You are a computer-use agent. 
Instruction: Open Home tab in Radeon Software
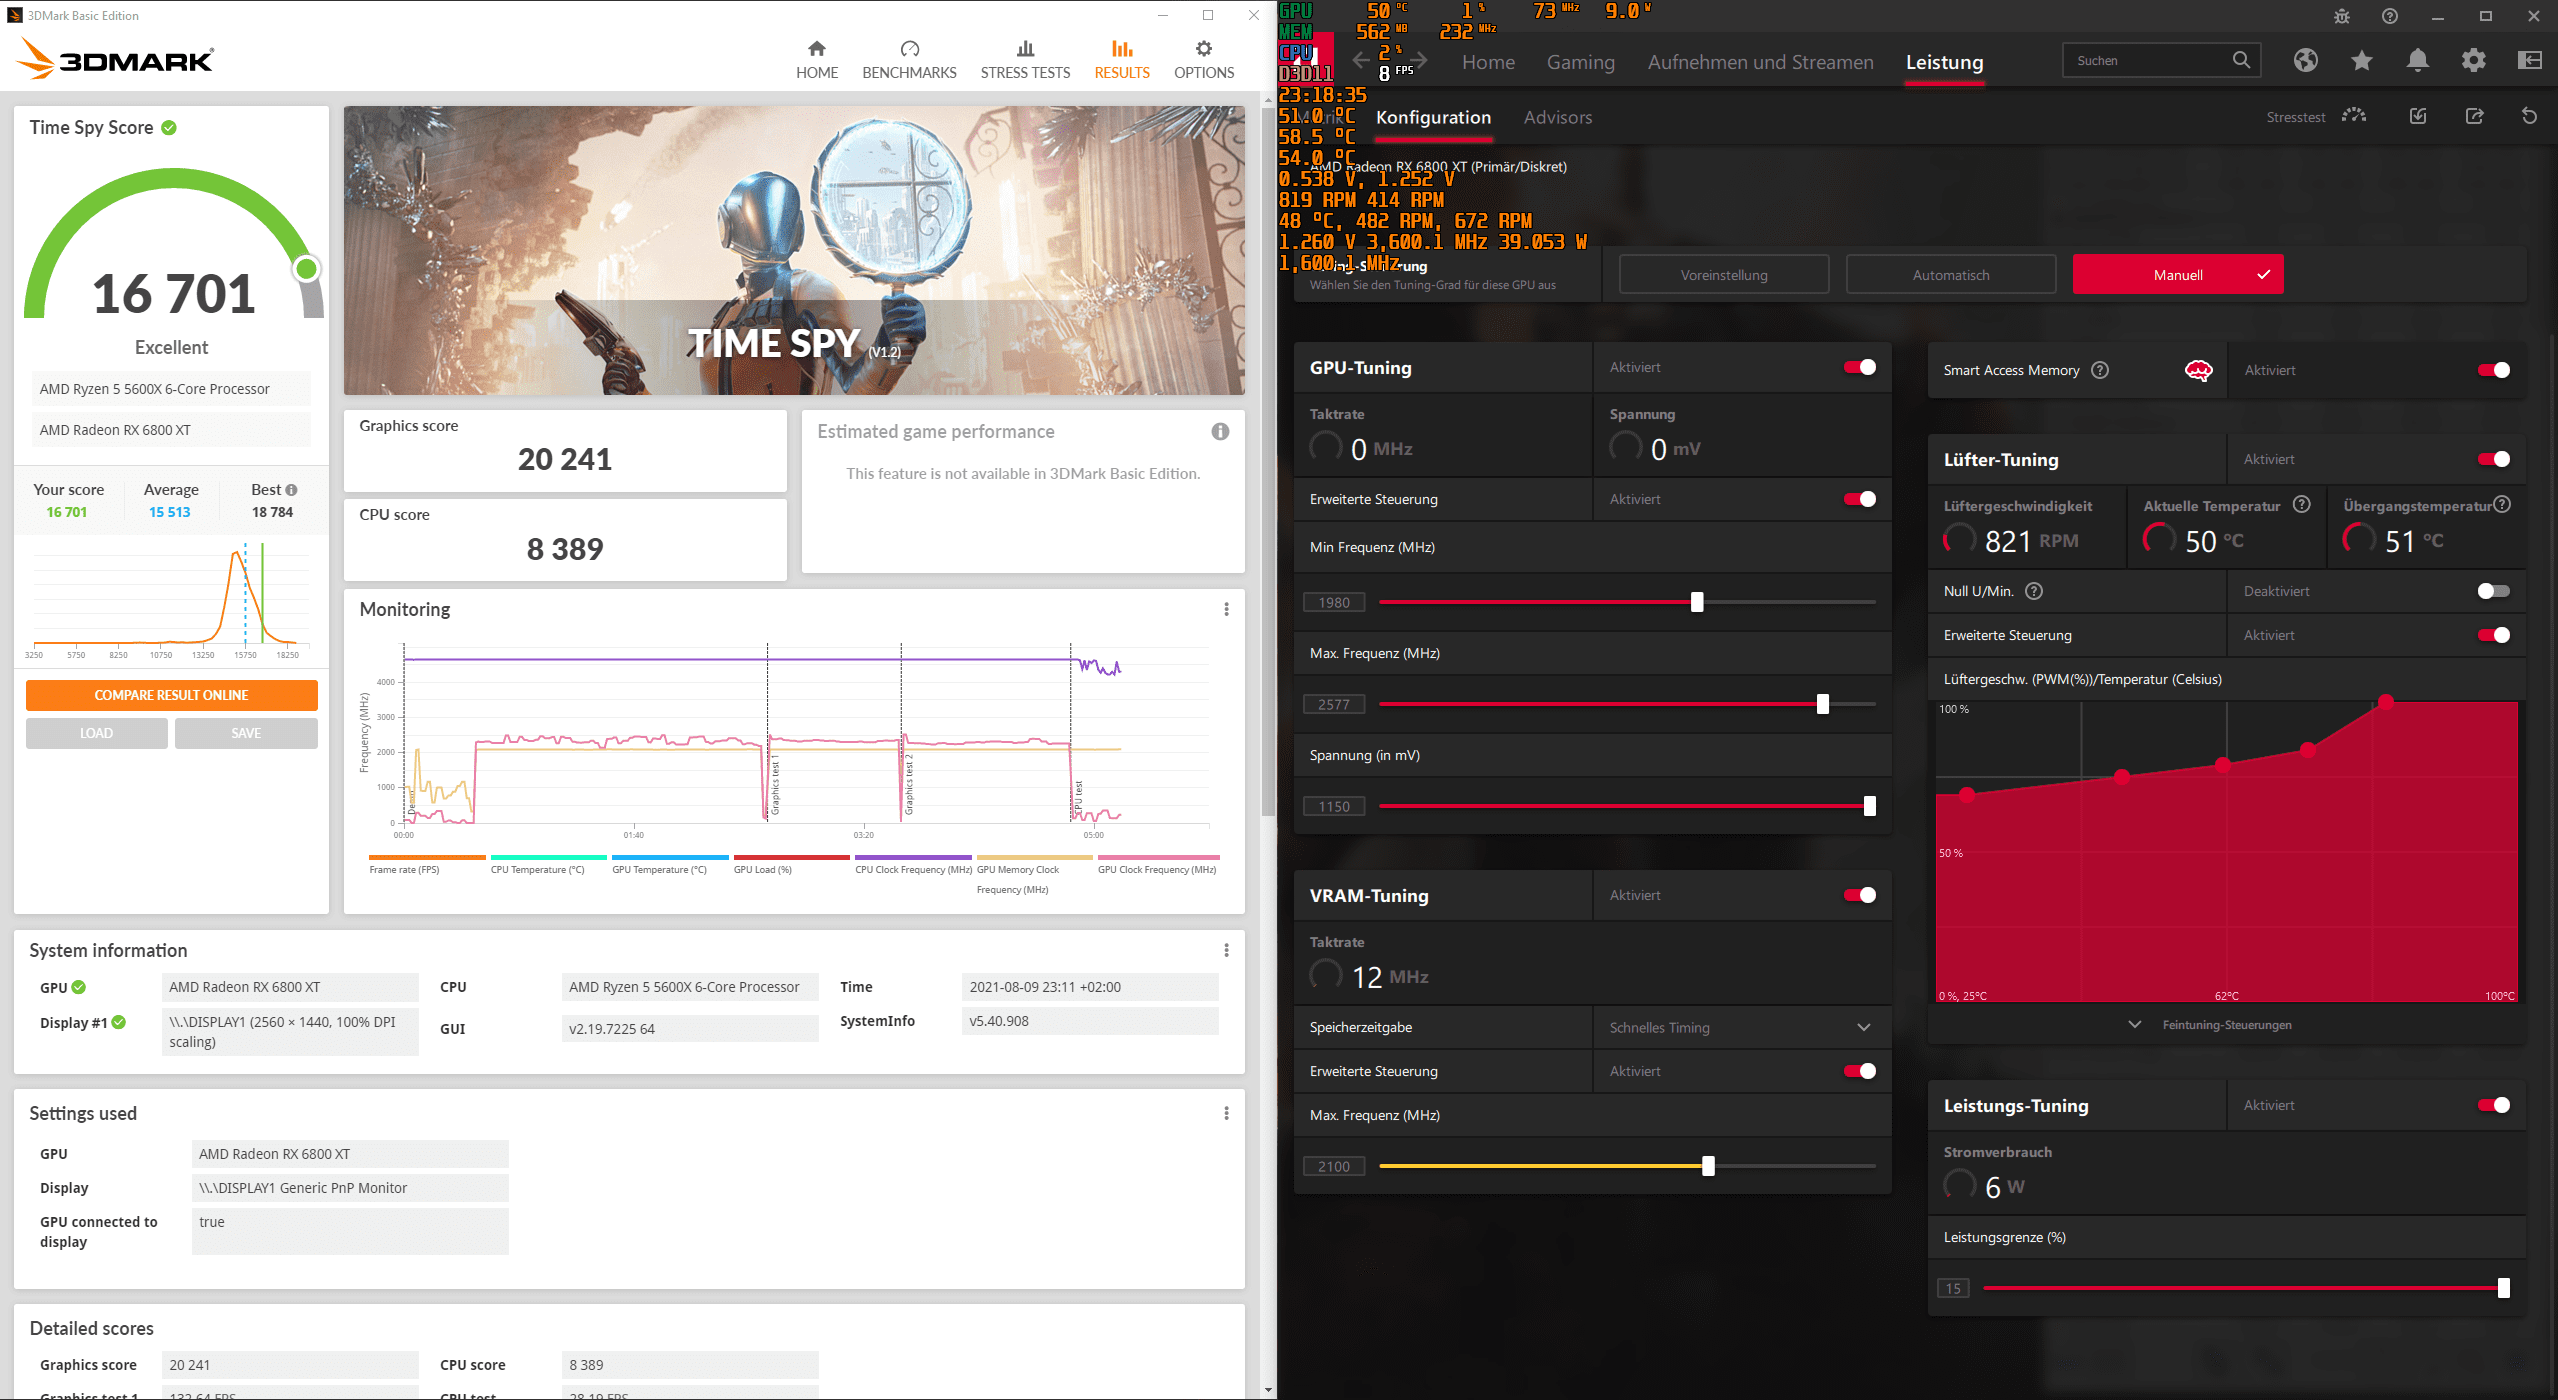1488,62
